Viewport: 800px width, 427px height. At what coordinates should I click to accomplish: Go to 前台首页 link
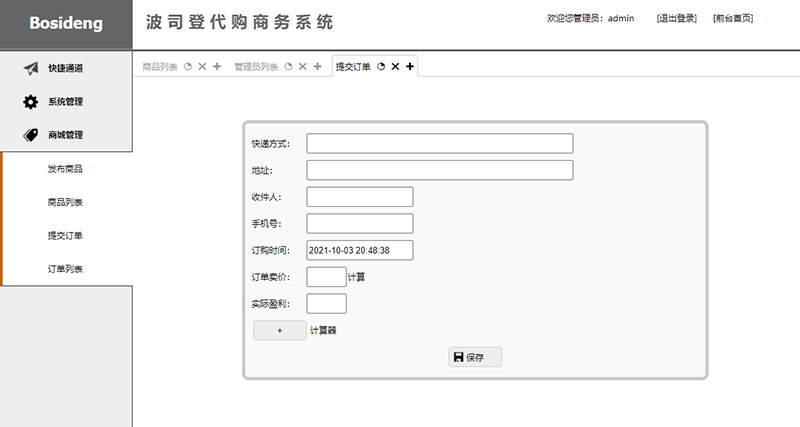(x=733, y=18)
